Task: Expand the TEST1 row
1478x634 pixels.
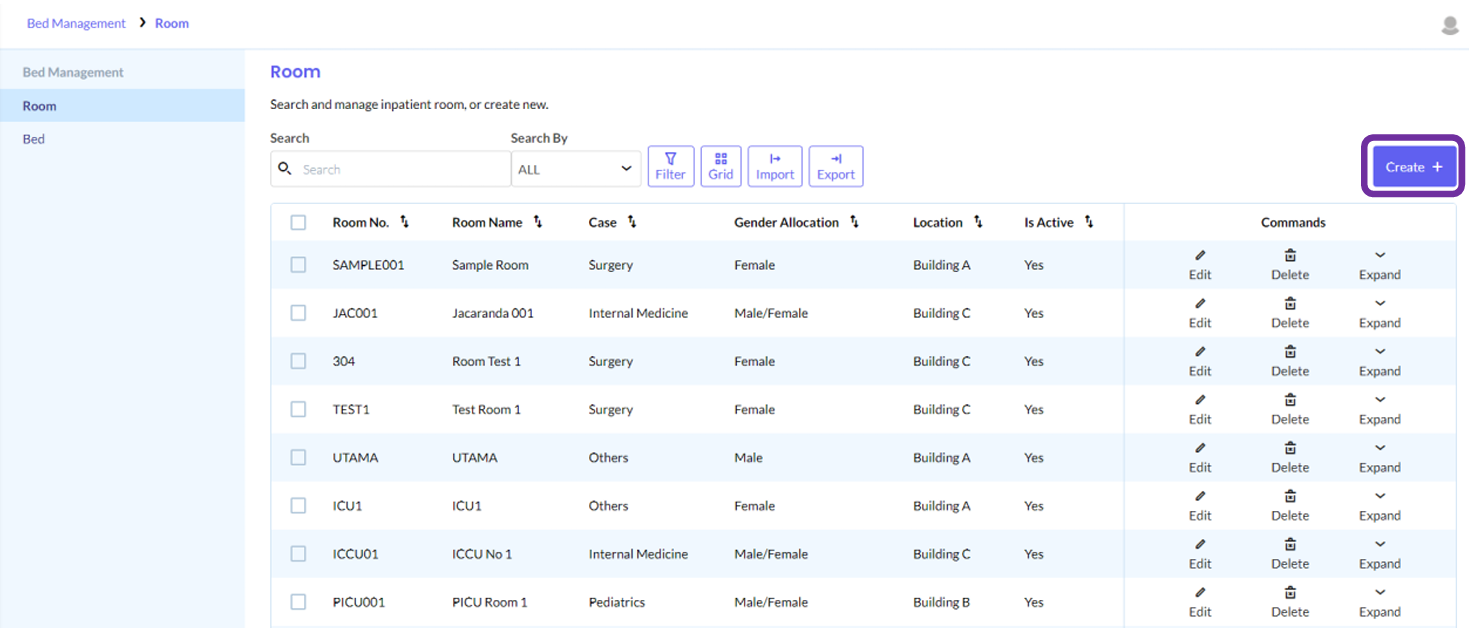Action: 1380,409
